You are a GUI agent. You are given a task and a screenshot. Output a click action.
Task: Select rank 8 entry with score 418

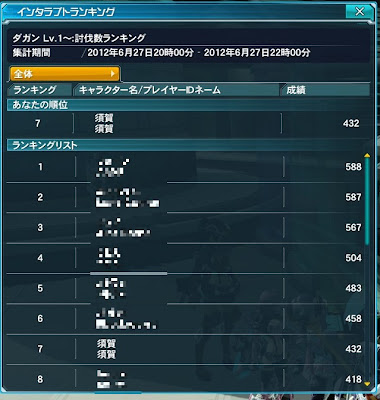(x=185, y=379)
